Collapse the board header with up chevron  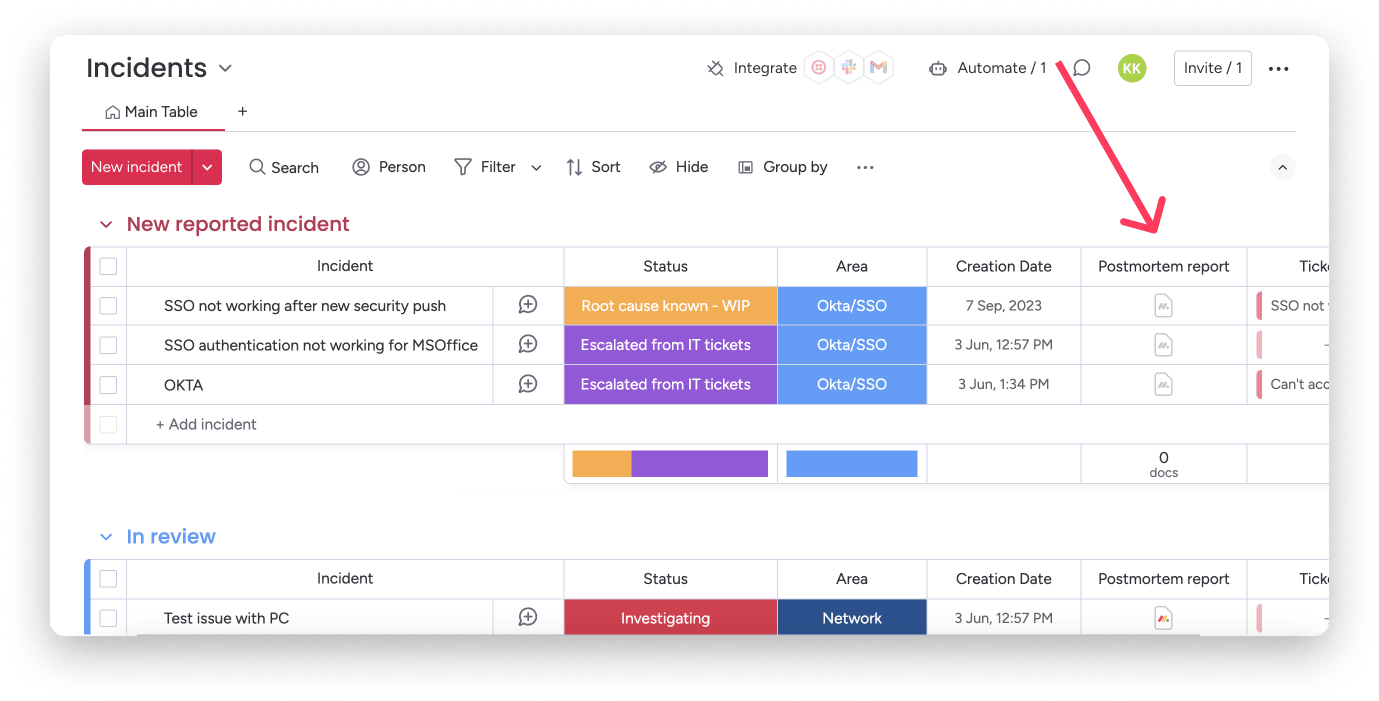(x=1282, y=167)
